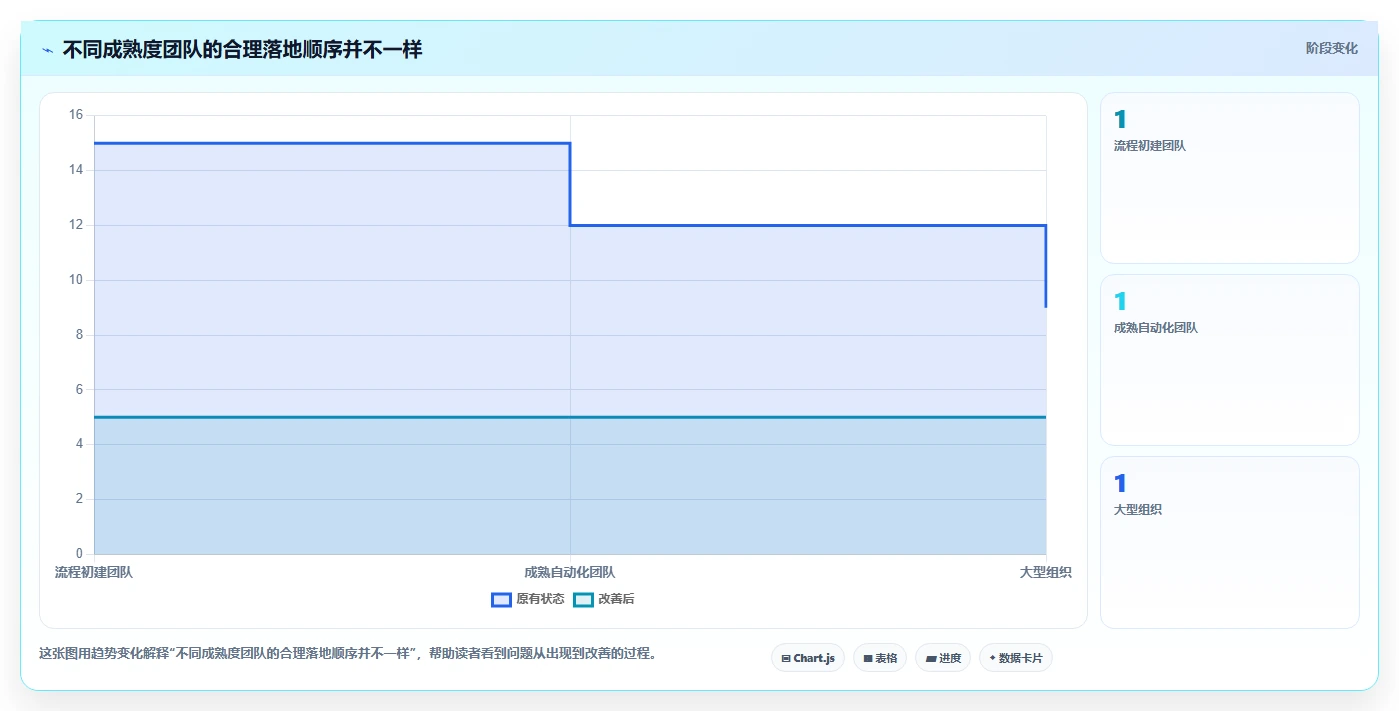Click the 流程初建团队 x-axis label
Image resolution: width=1399 pixels, height=711 pixels.
(94, 572)
